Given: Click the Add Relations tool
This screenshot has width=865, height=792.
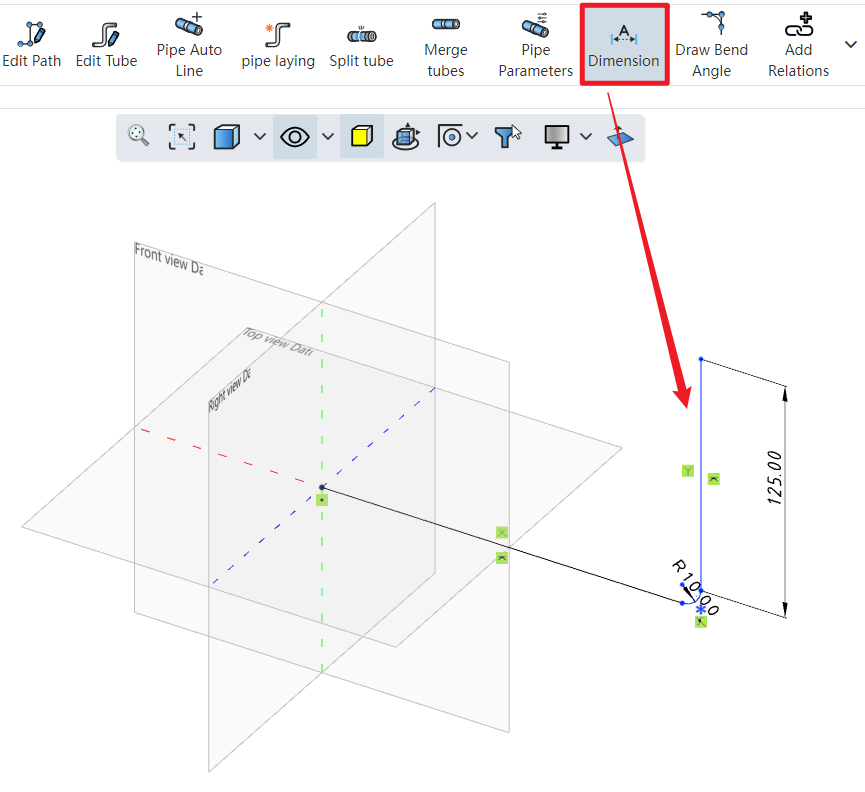Looking at the screenshot, I should 798,45.
